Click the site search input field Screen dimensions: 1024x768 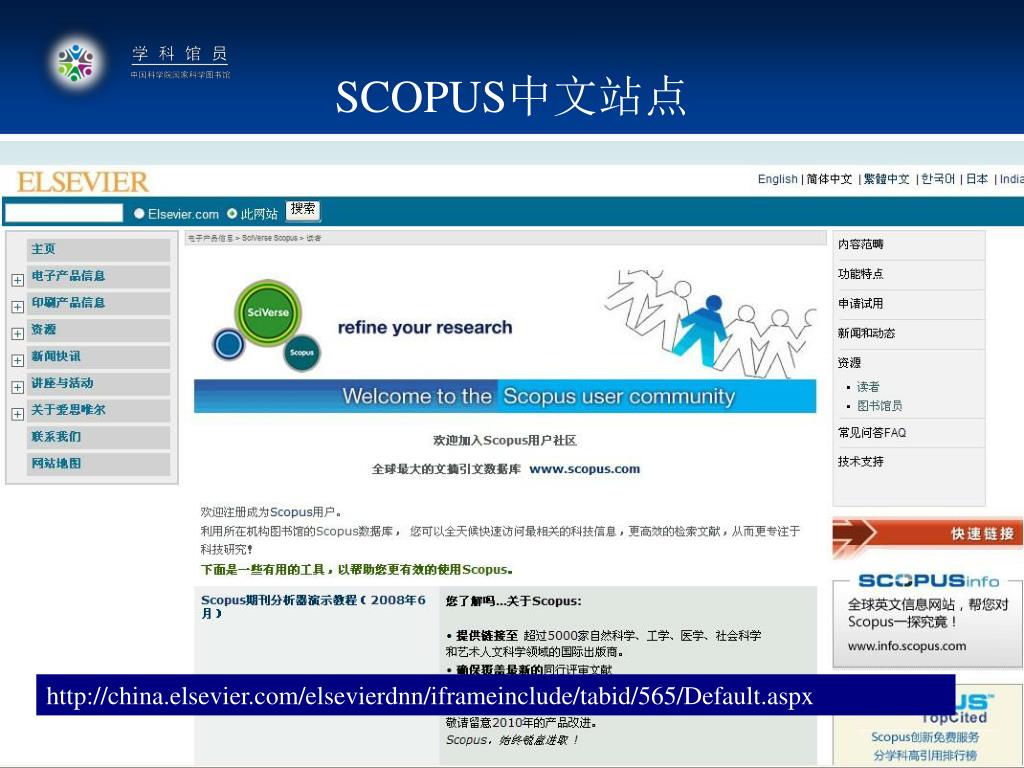(64, 213)
